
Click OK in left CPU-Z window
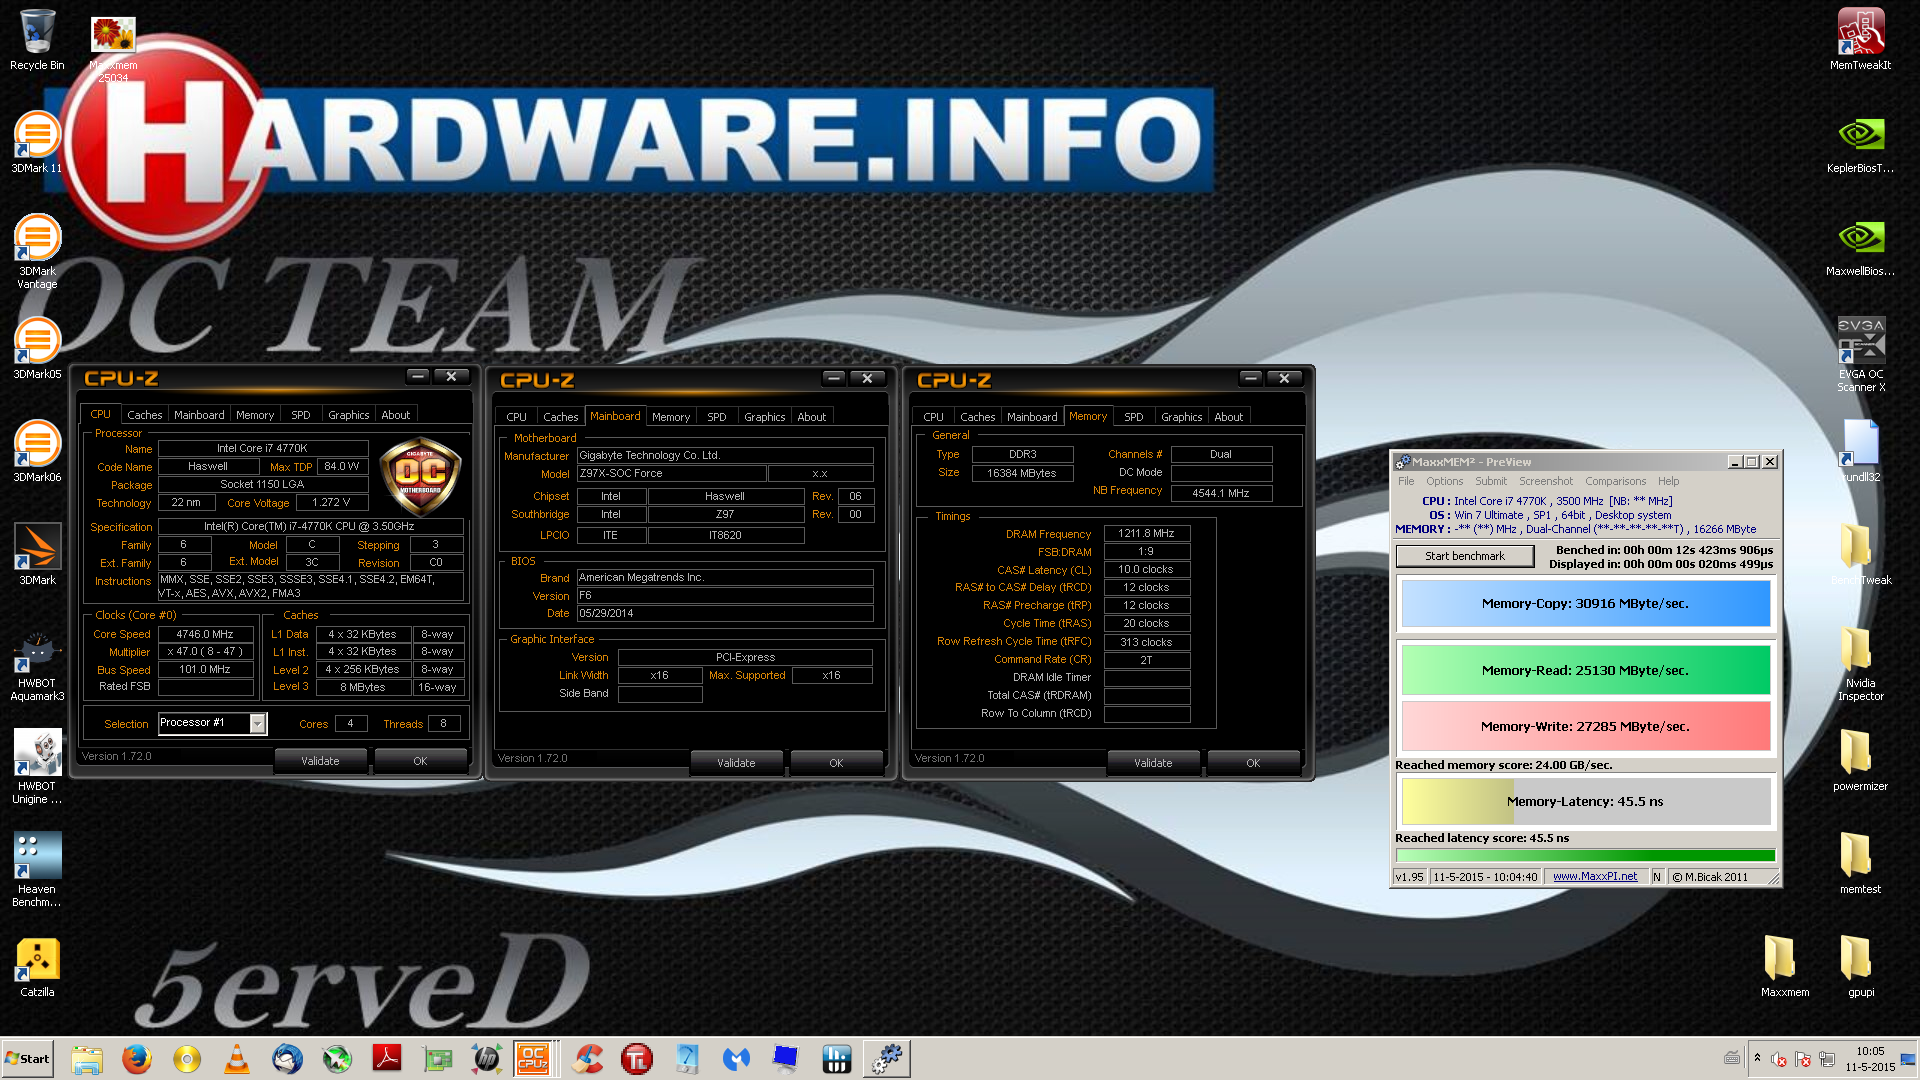point(420,761)
